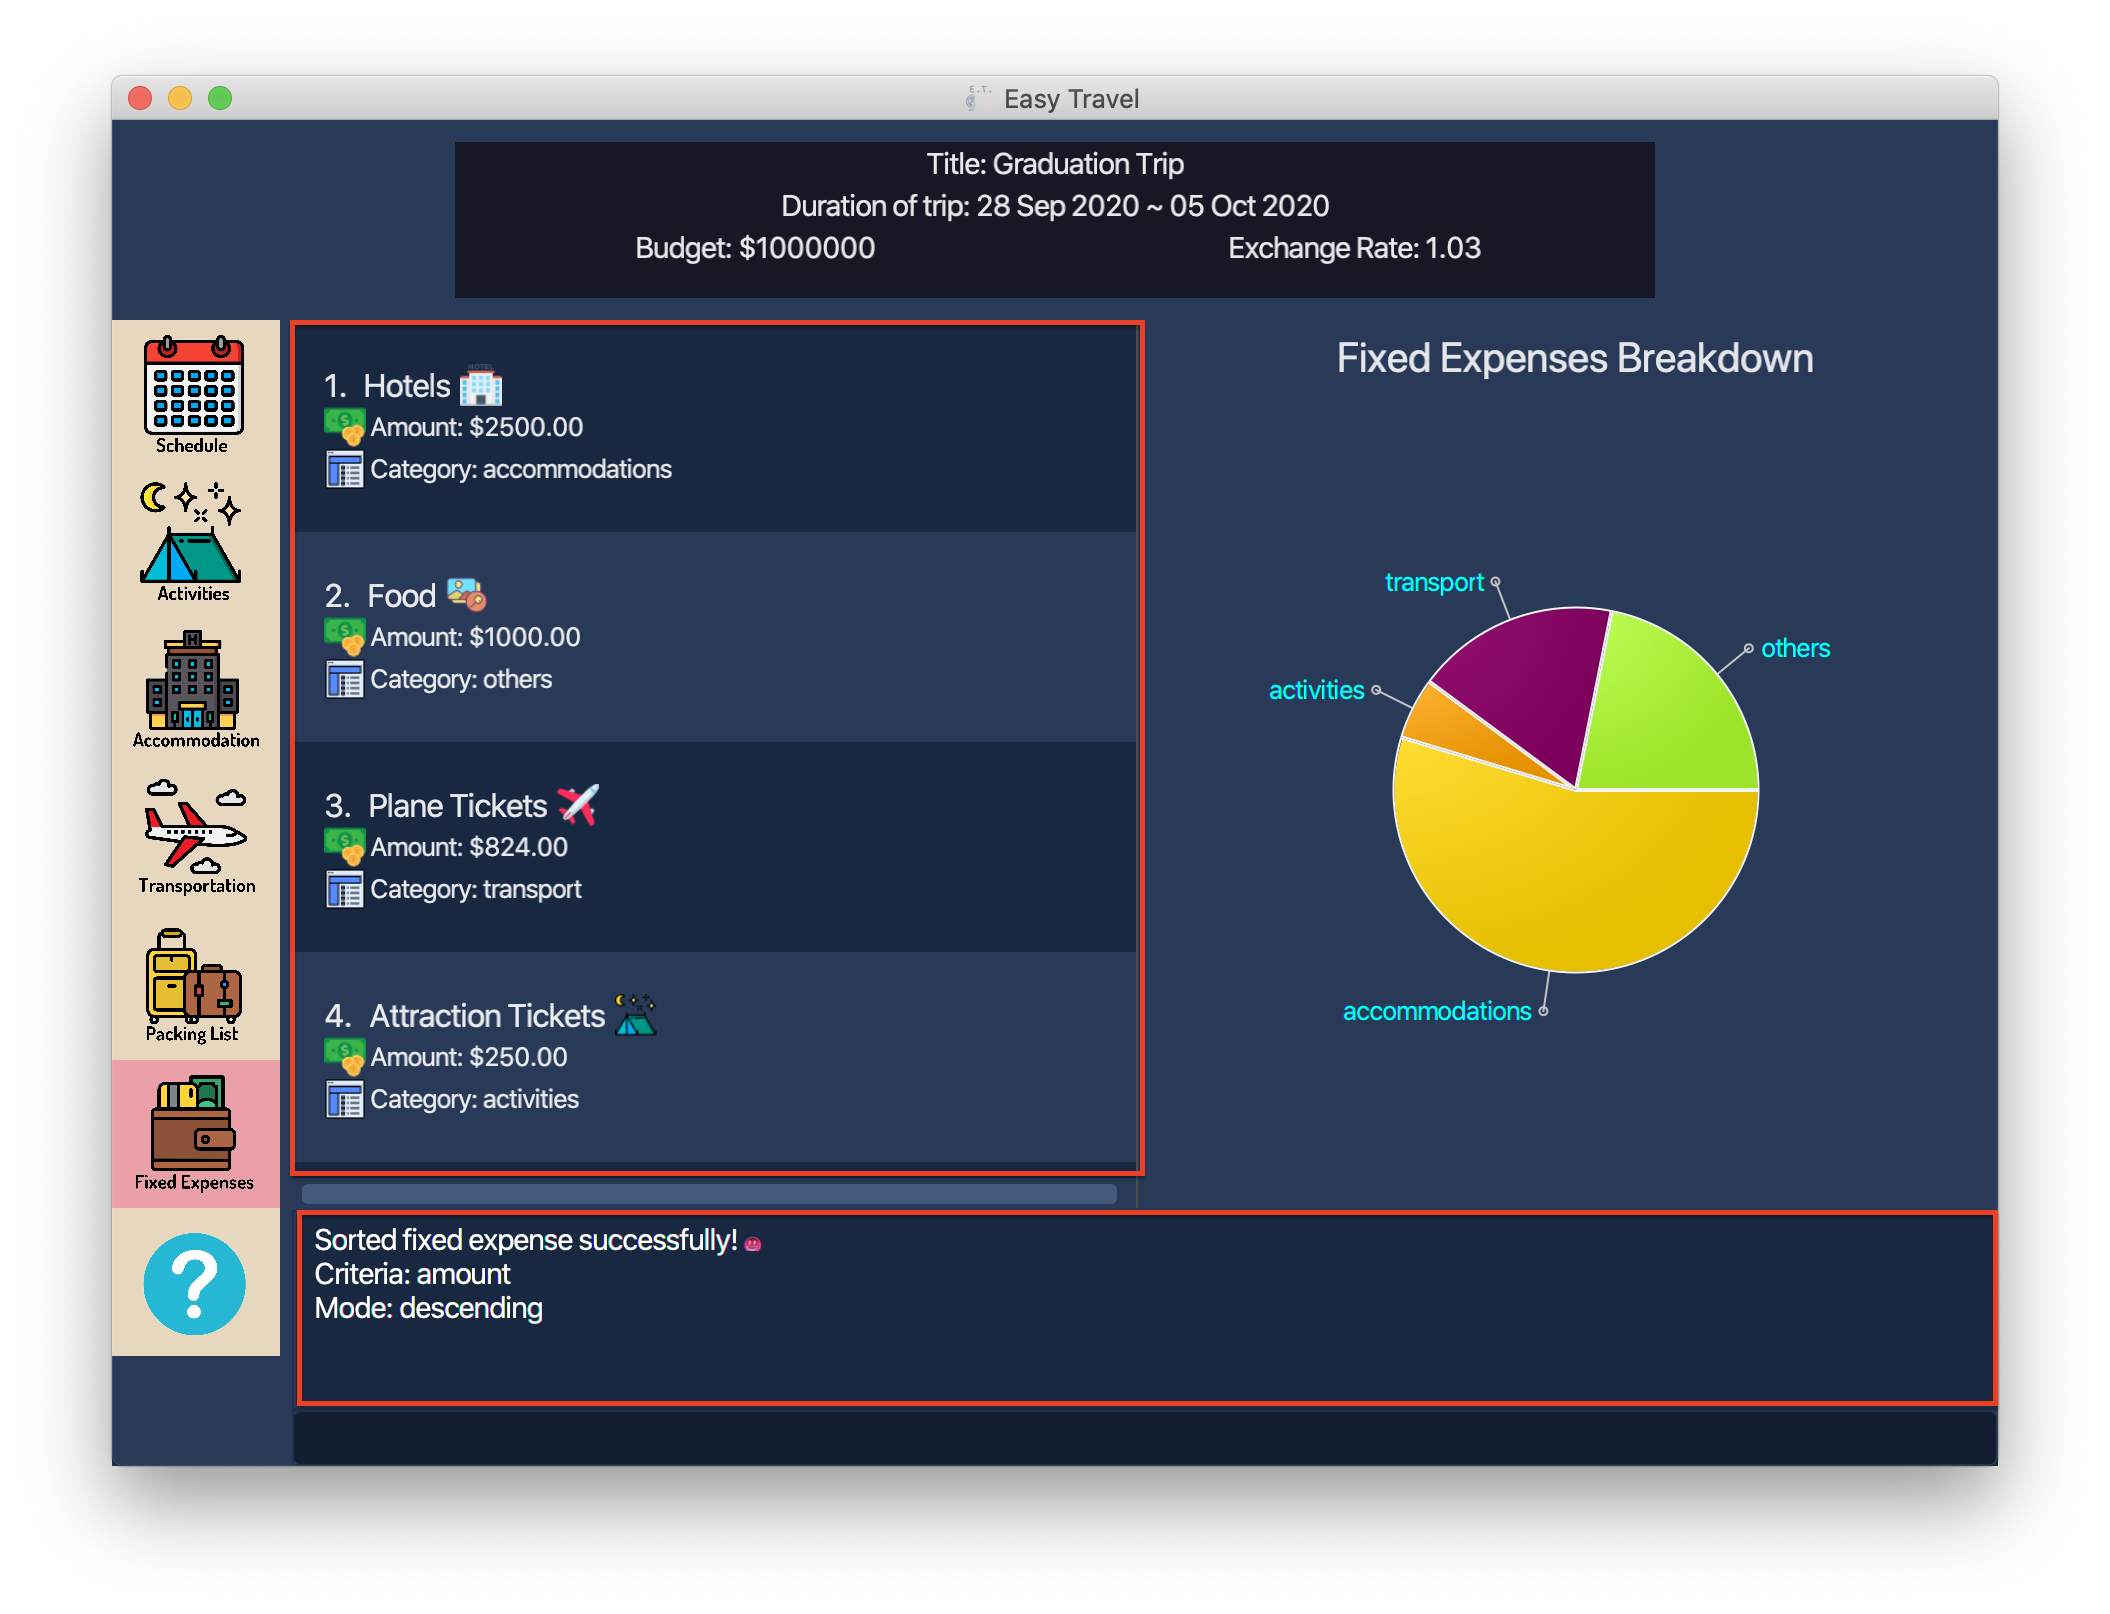Click the Title: Graduation Trip text
The width and height of the screenshot is (2110, 1614).
pos(1055,163)
